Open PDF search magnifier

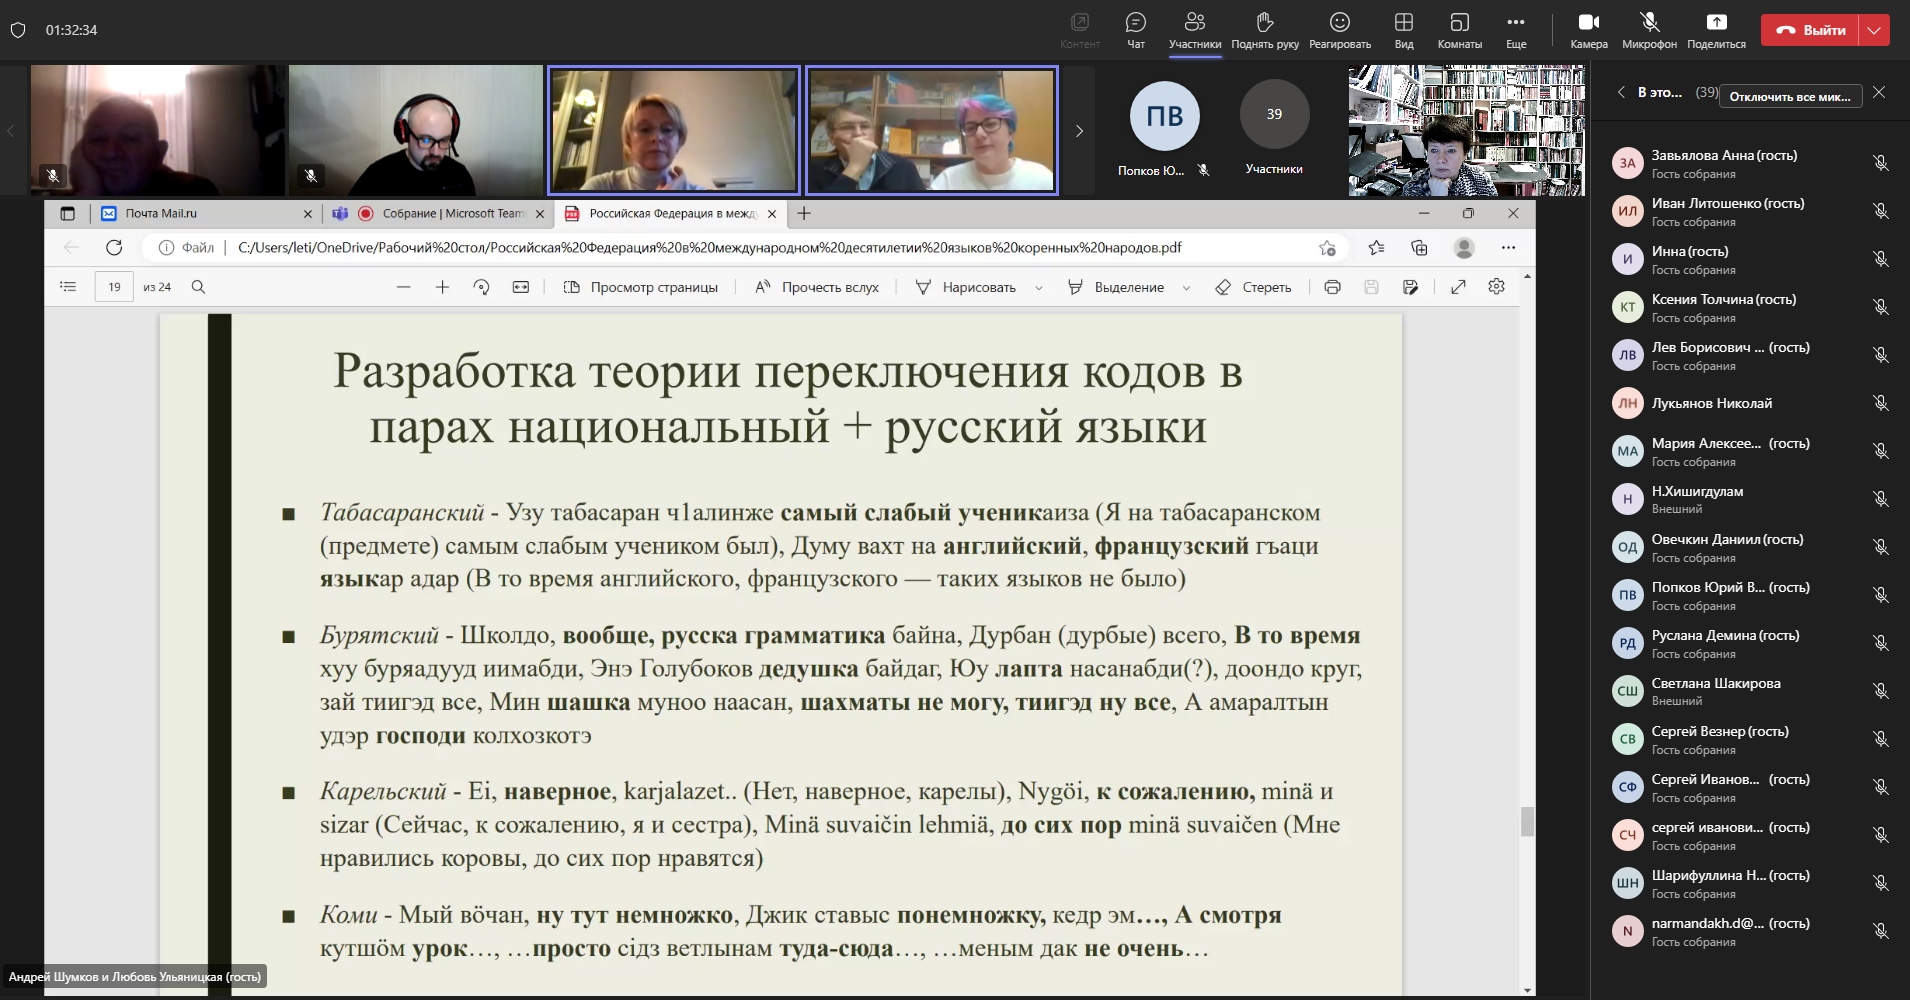pyautogui.click(x=198, y=287)
